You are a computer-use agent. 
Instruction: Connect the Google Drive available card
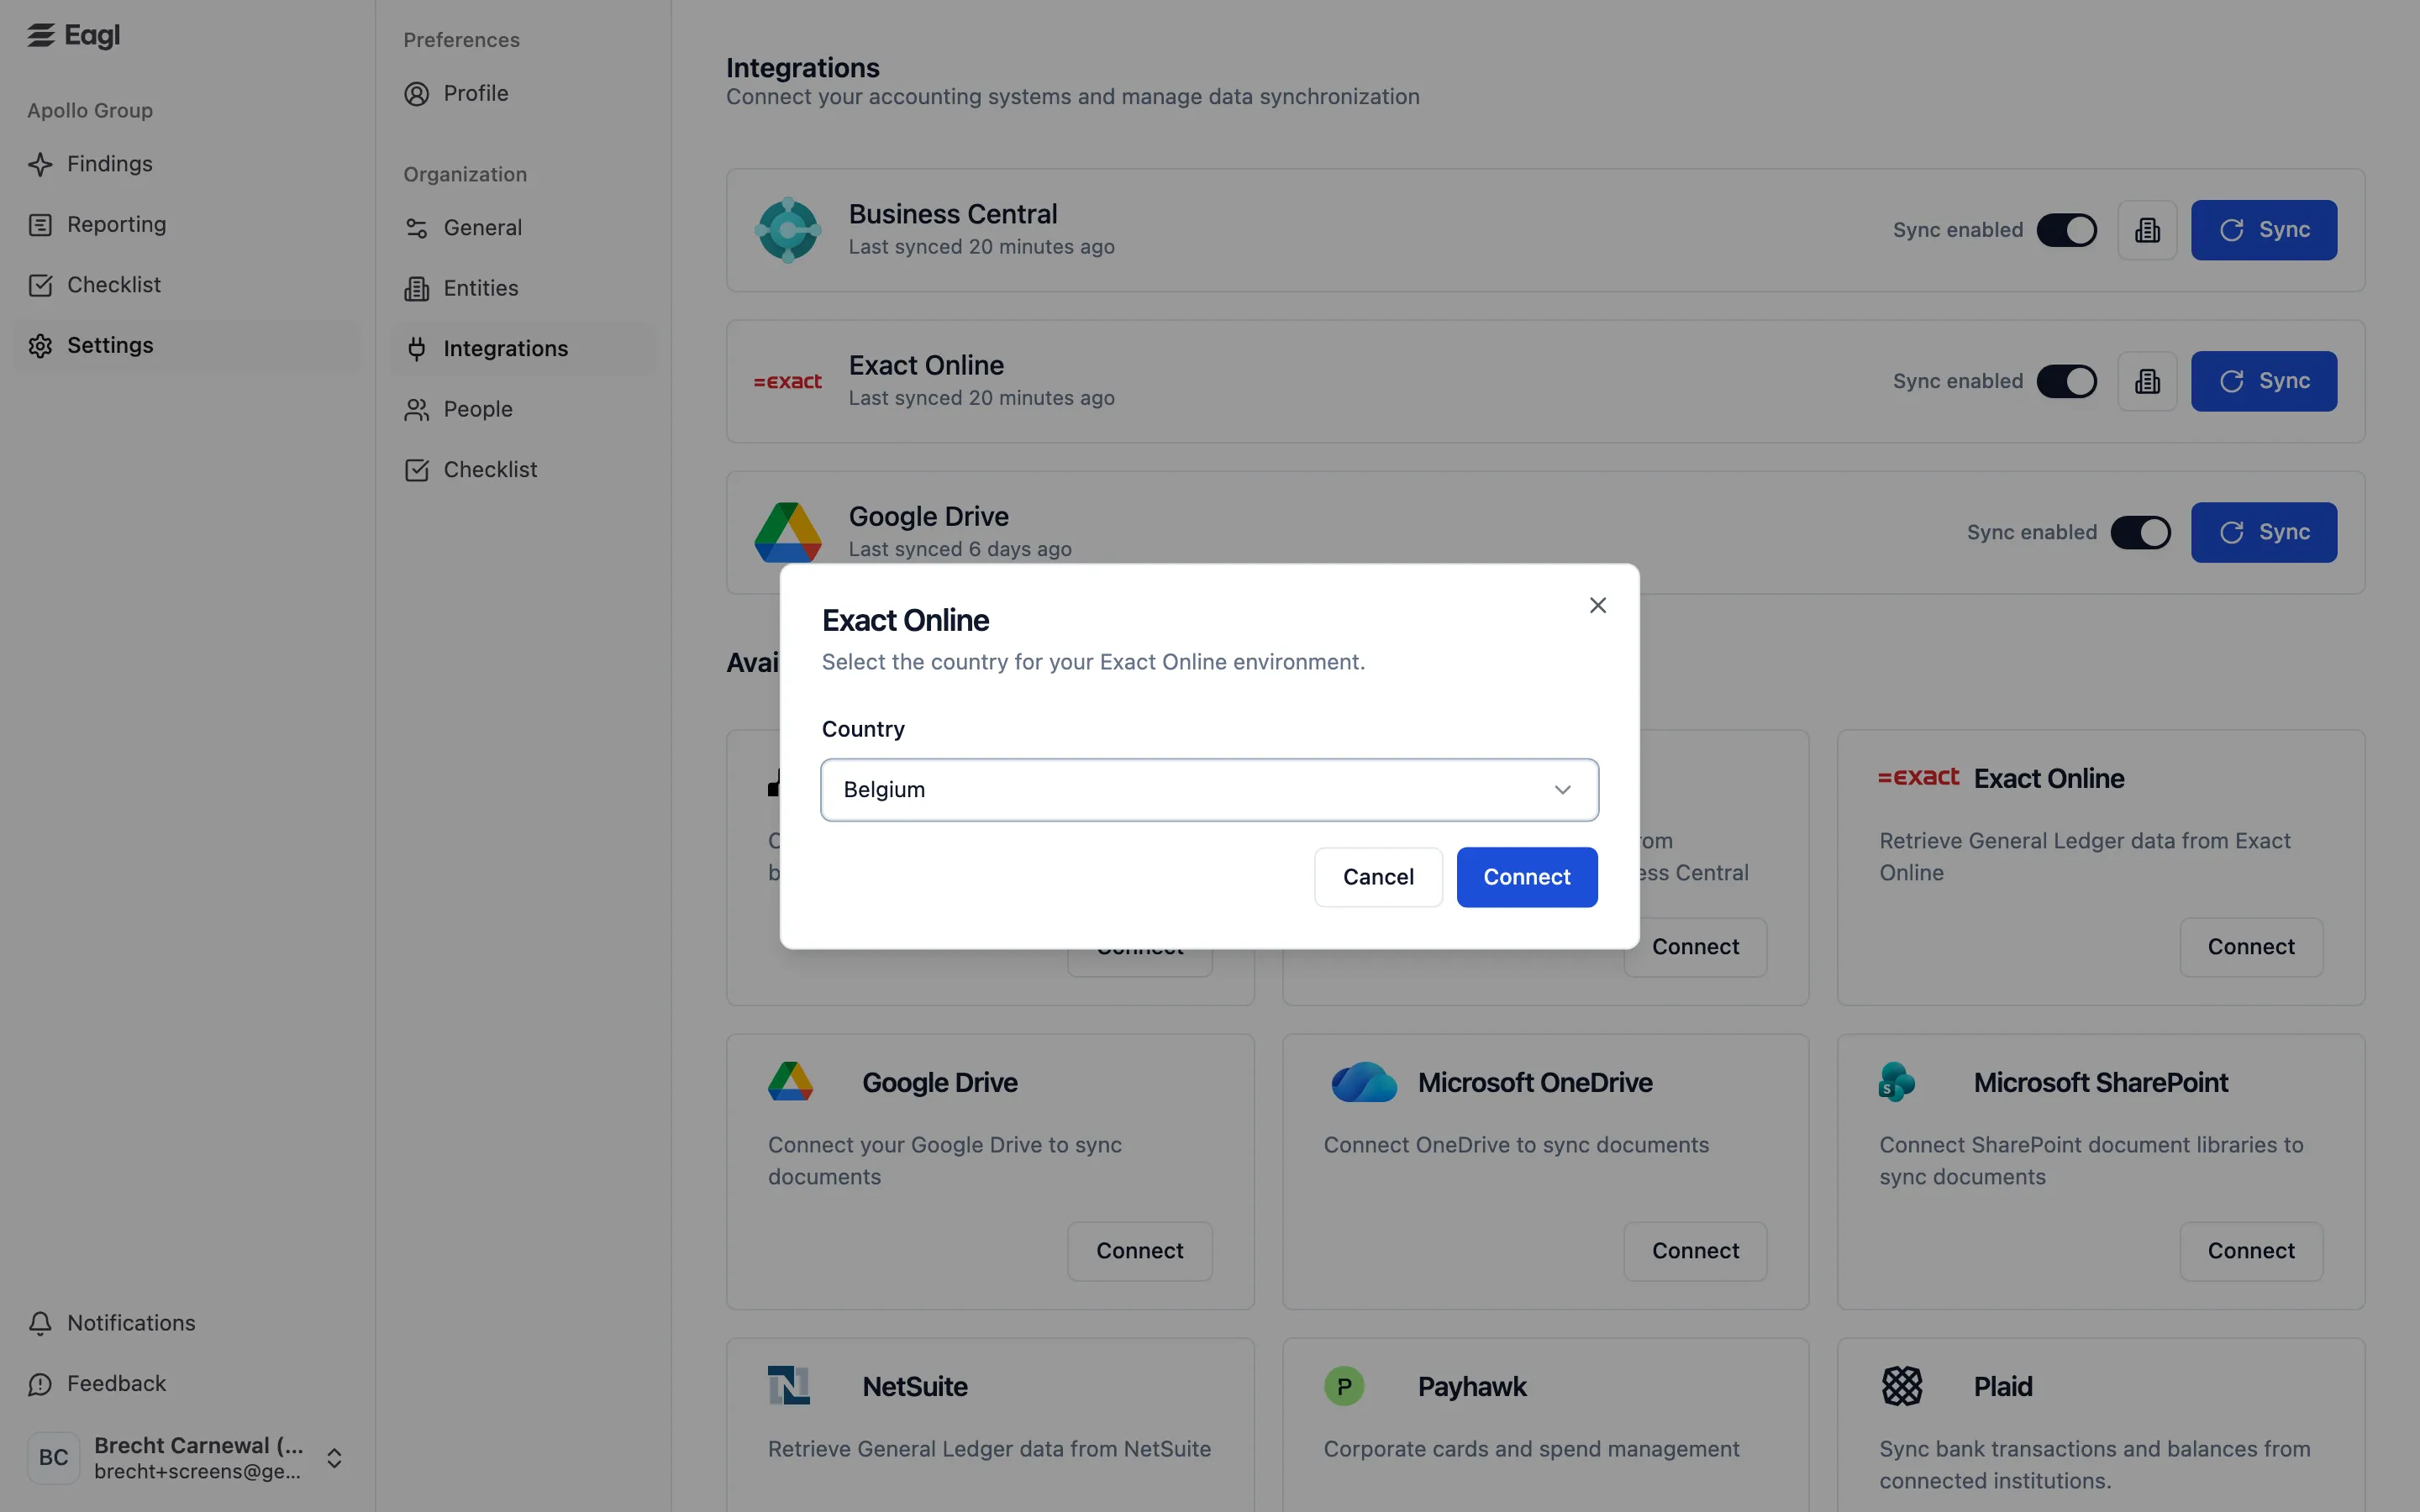(1140, 1251)
